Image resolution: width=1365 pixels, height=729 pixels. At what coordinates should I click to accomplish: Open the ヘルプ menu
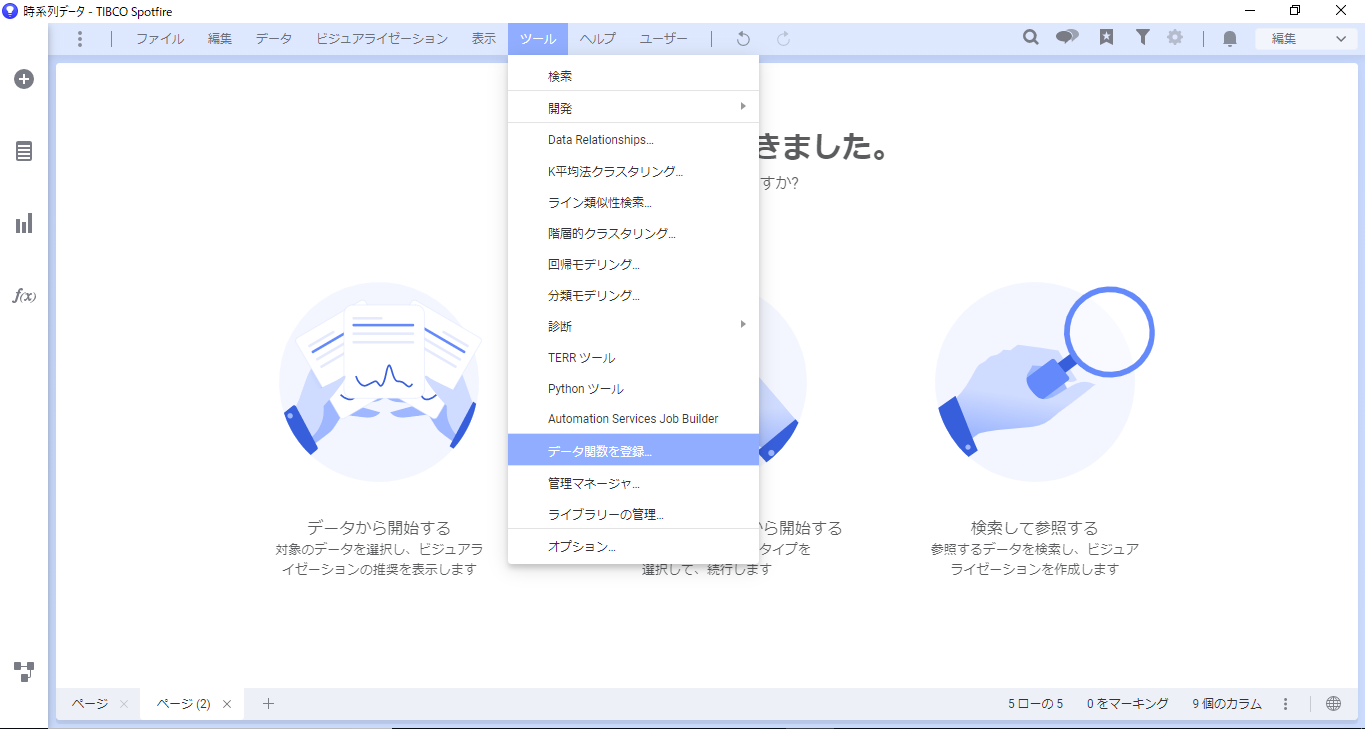(x=598, y=39)
